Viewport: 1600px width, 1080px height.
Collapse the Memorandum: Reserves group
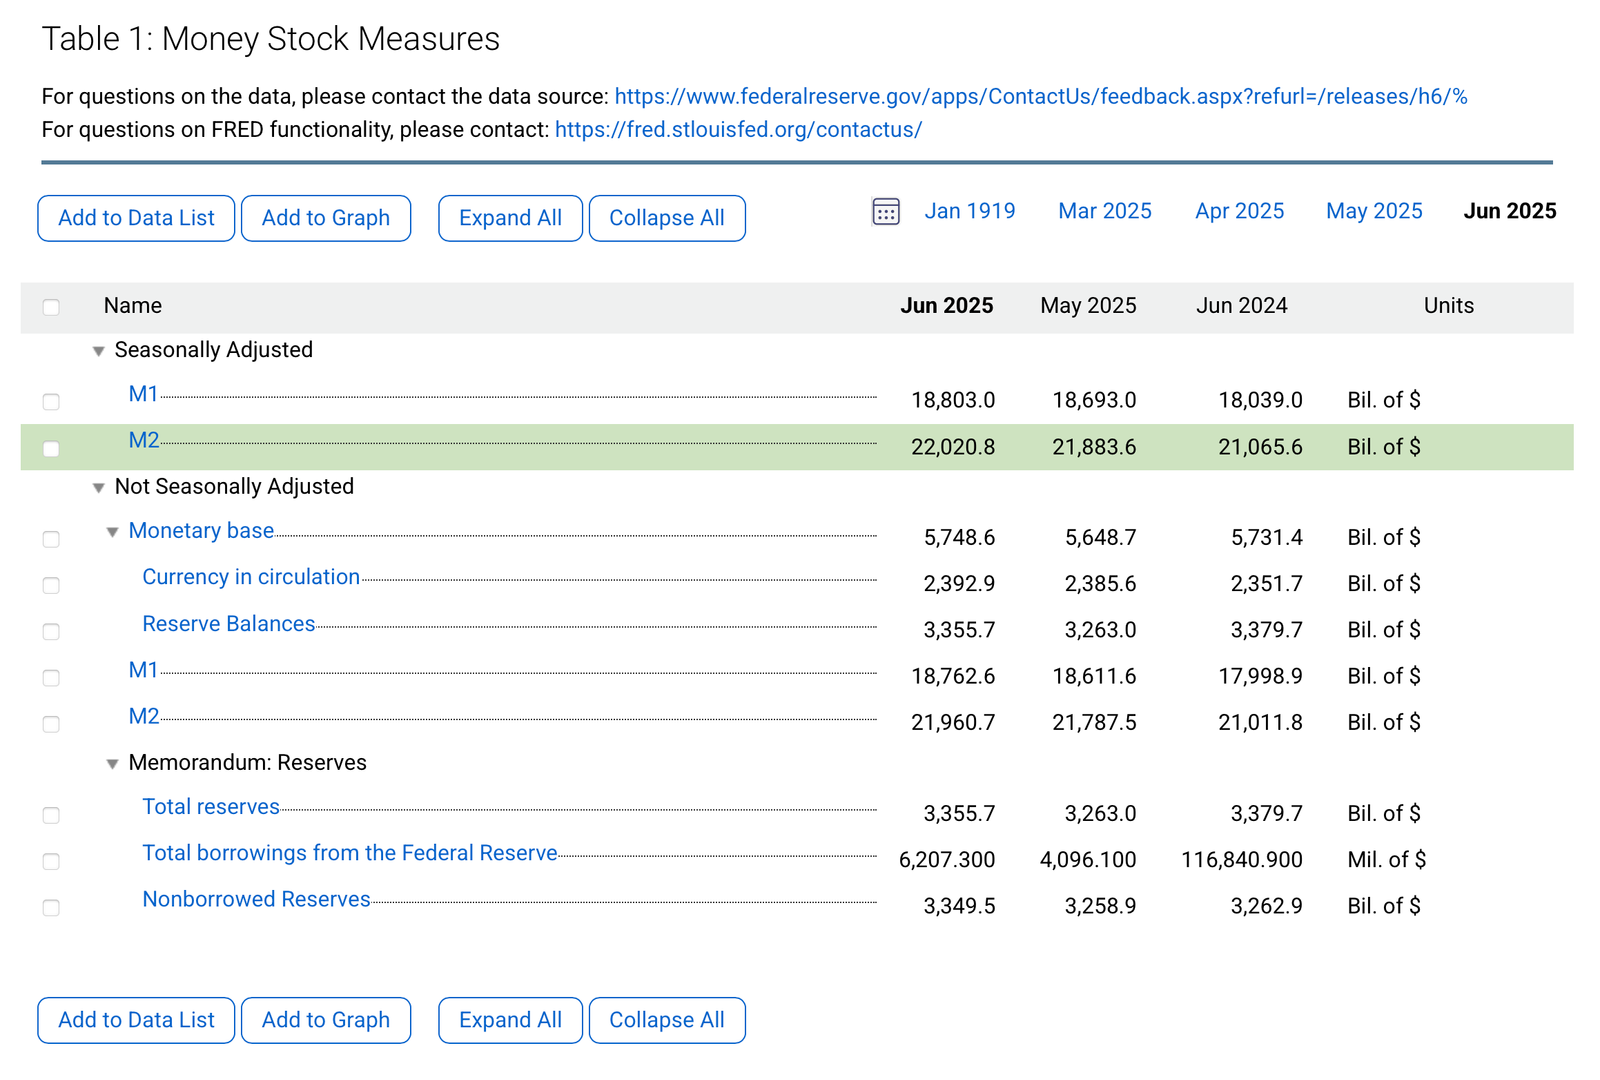pyautogui.click(x=113, y=764)
